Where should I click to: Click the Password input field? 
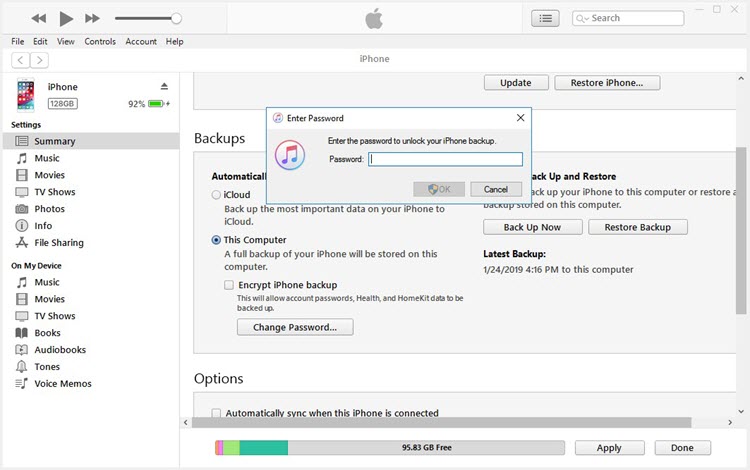pos(445,159)
